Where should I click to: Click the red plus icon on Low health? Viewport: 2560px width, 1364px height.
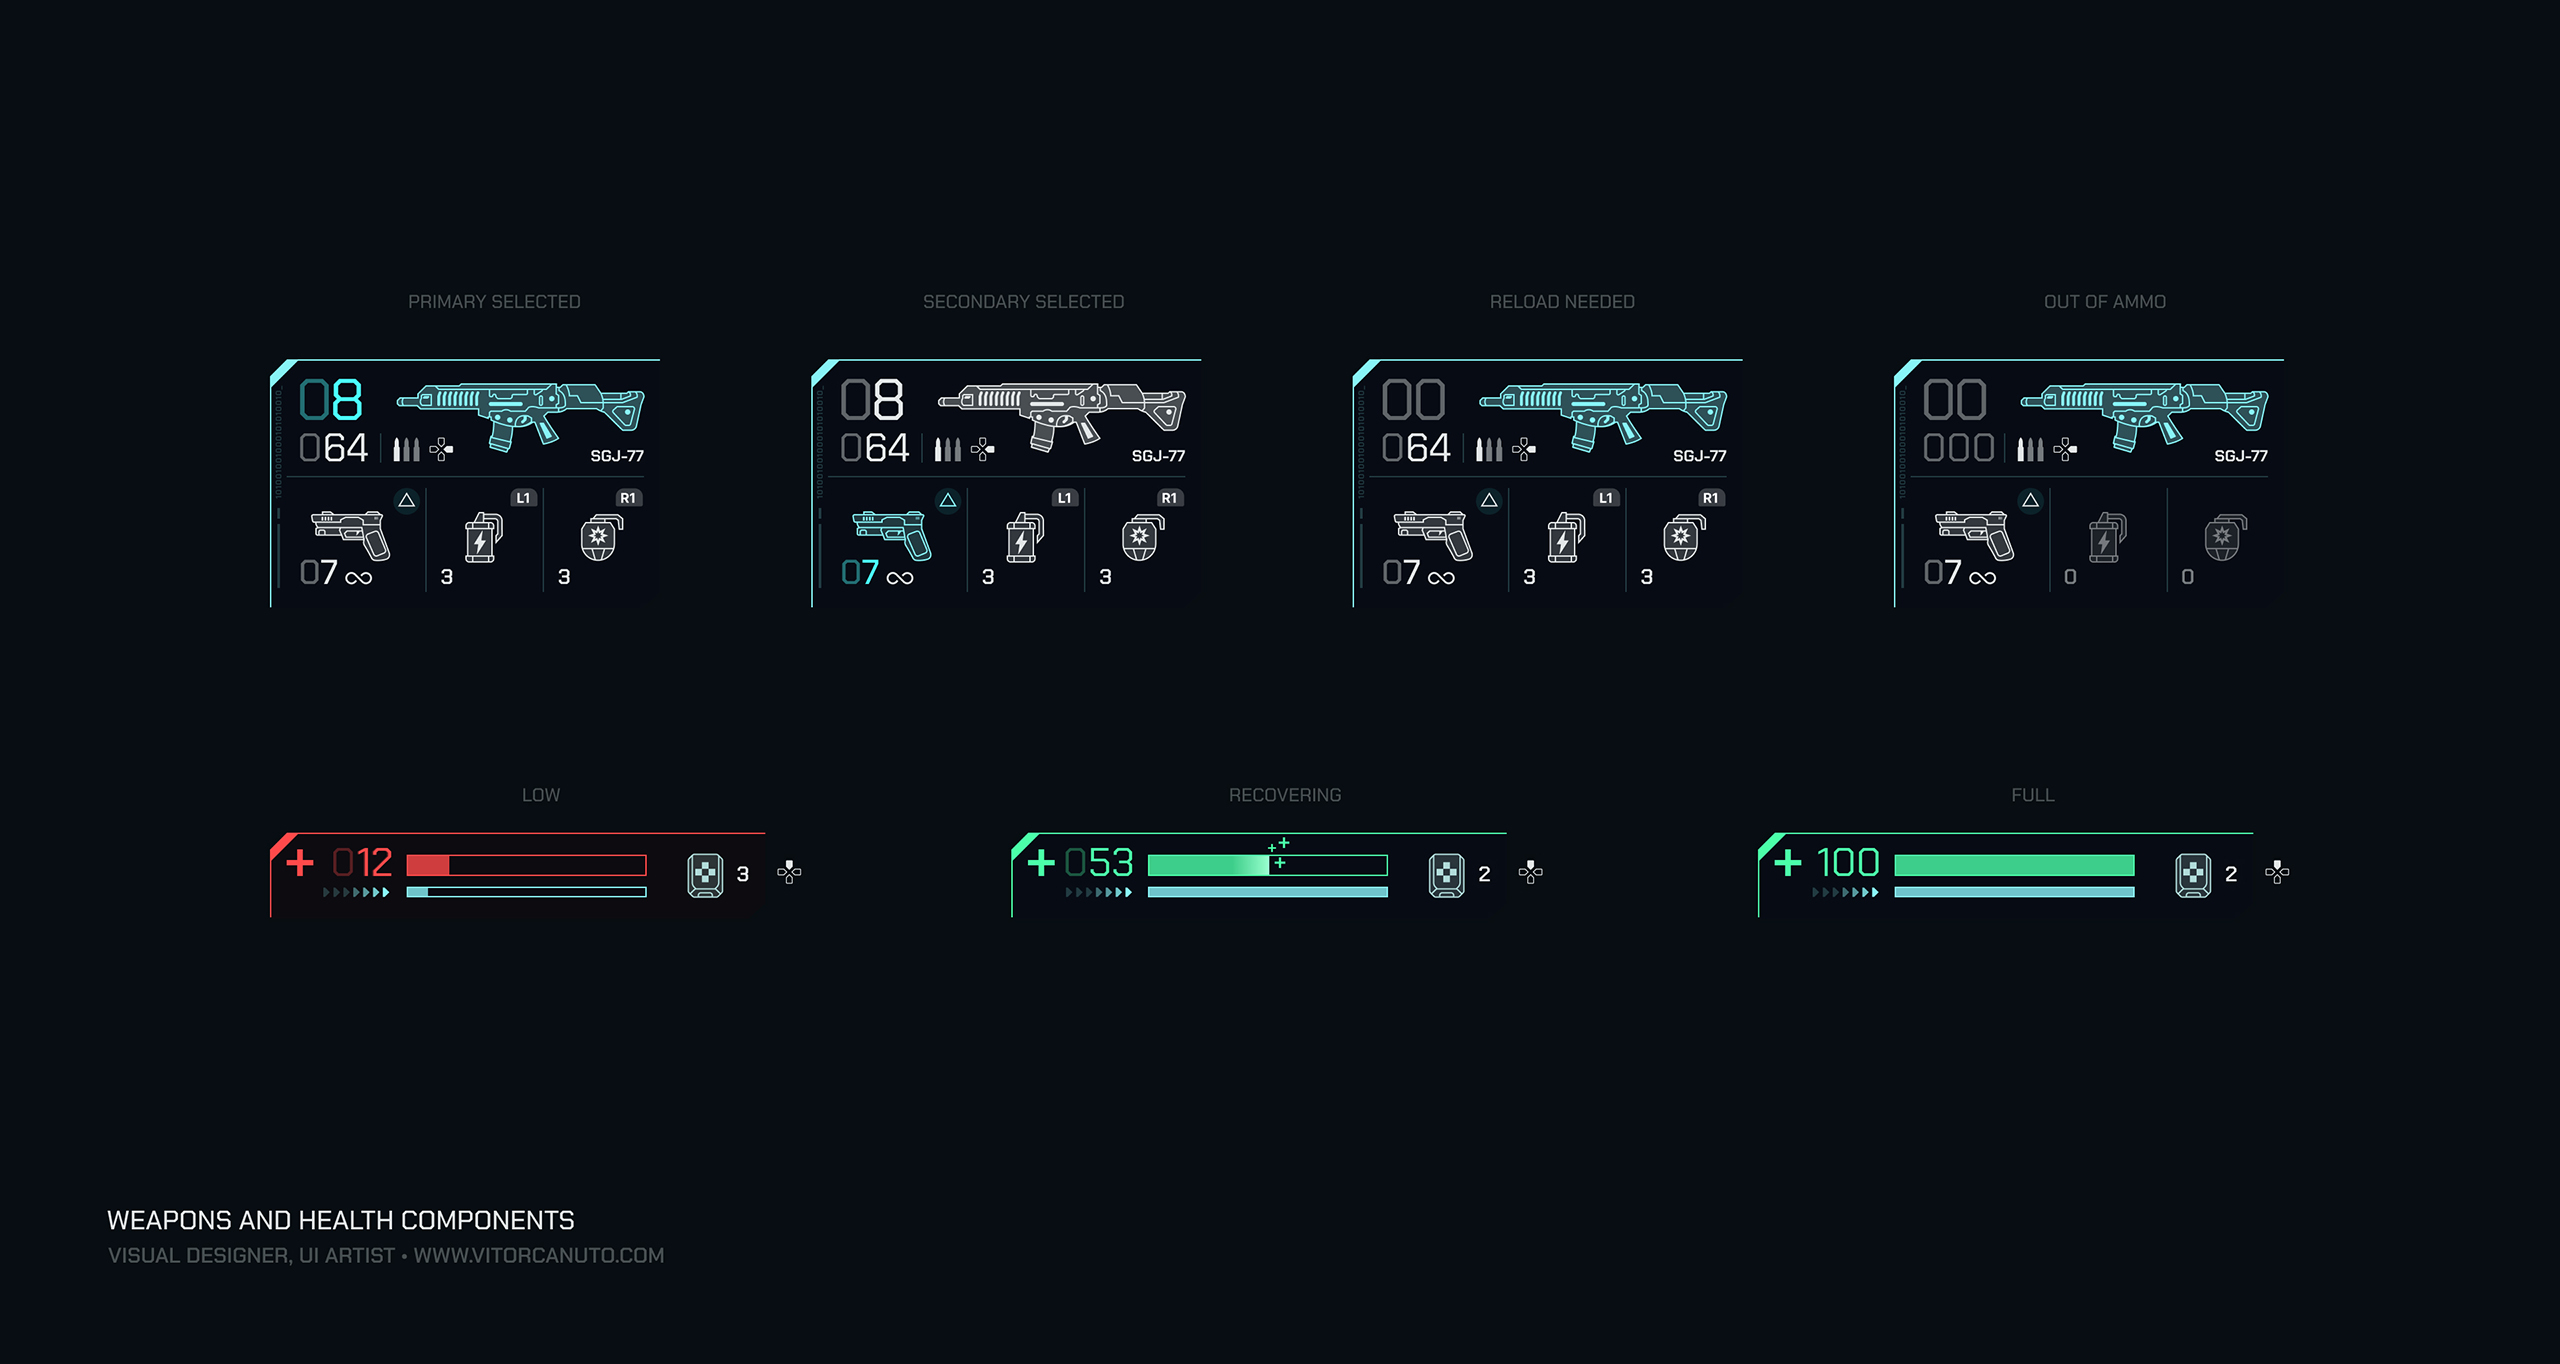click(x=300, y=862)
